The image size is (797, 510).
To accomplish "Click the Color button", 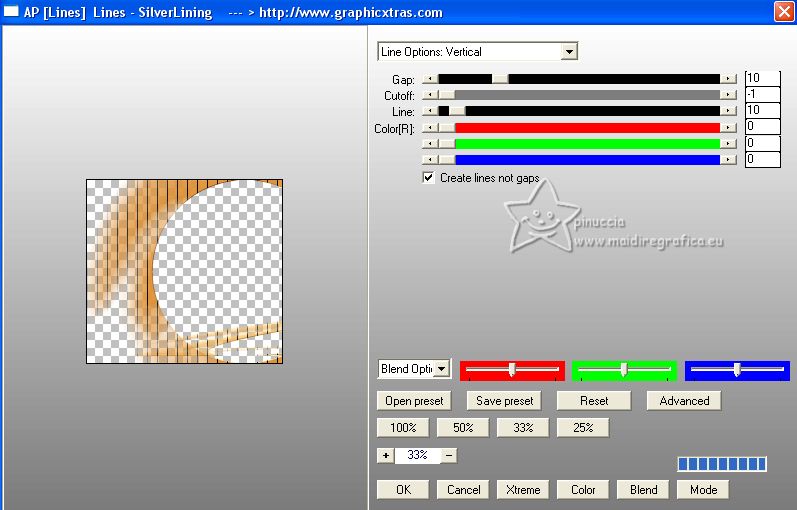I will coord(583,490).
